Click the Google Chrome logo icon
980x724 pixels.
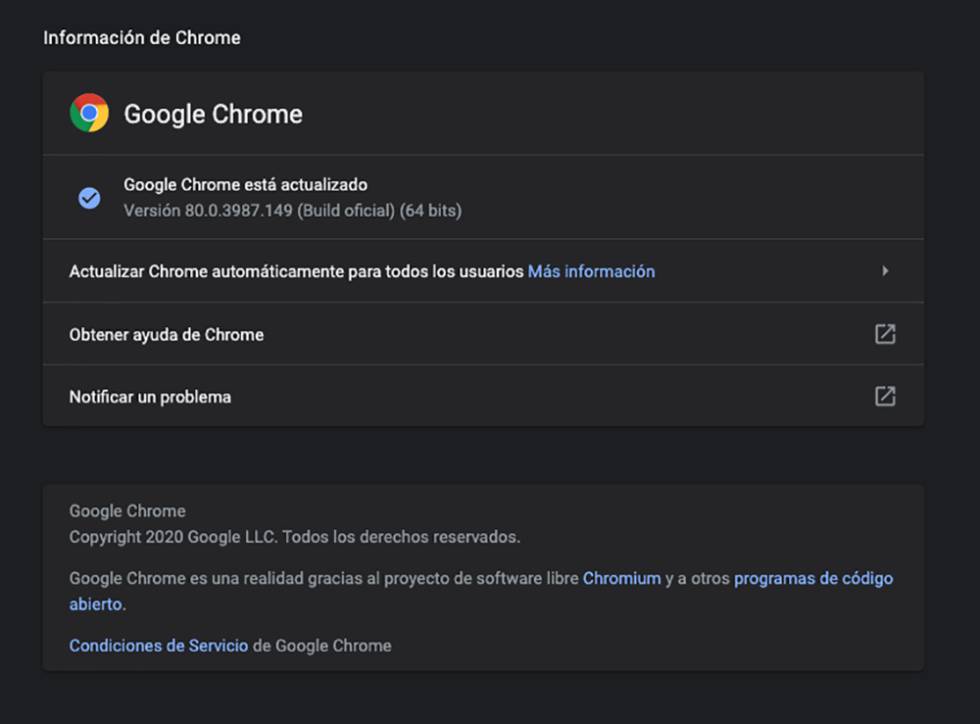89,113
